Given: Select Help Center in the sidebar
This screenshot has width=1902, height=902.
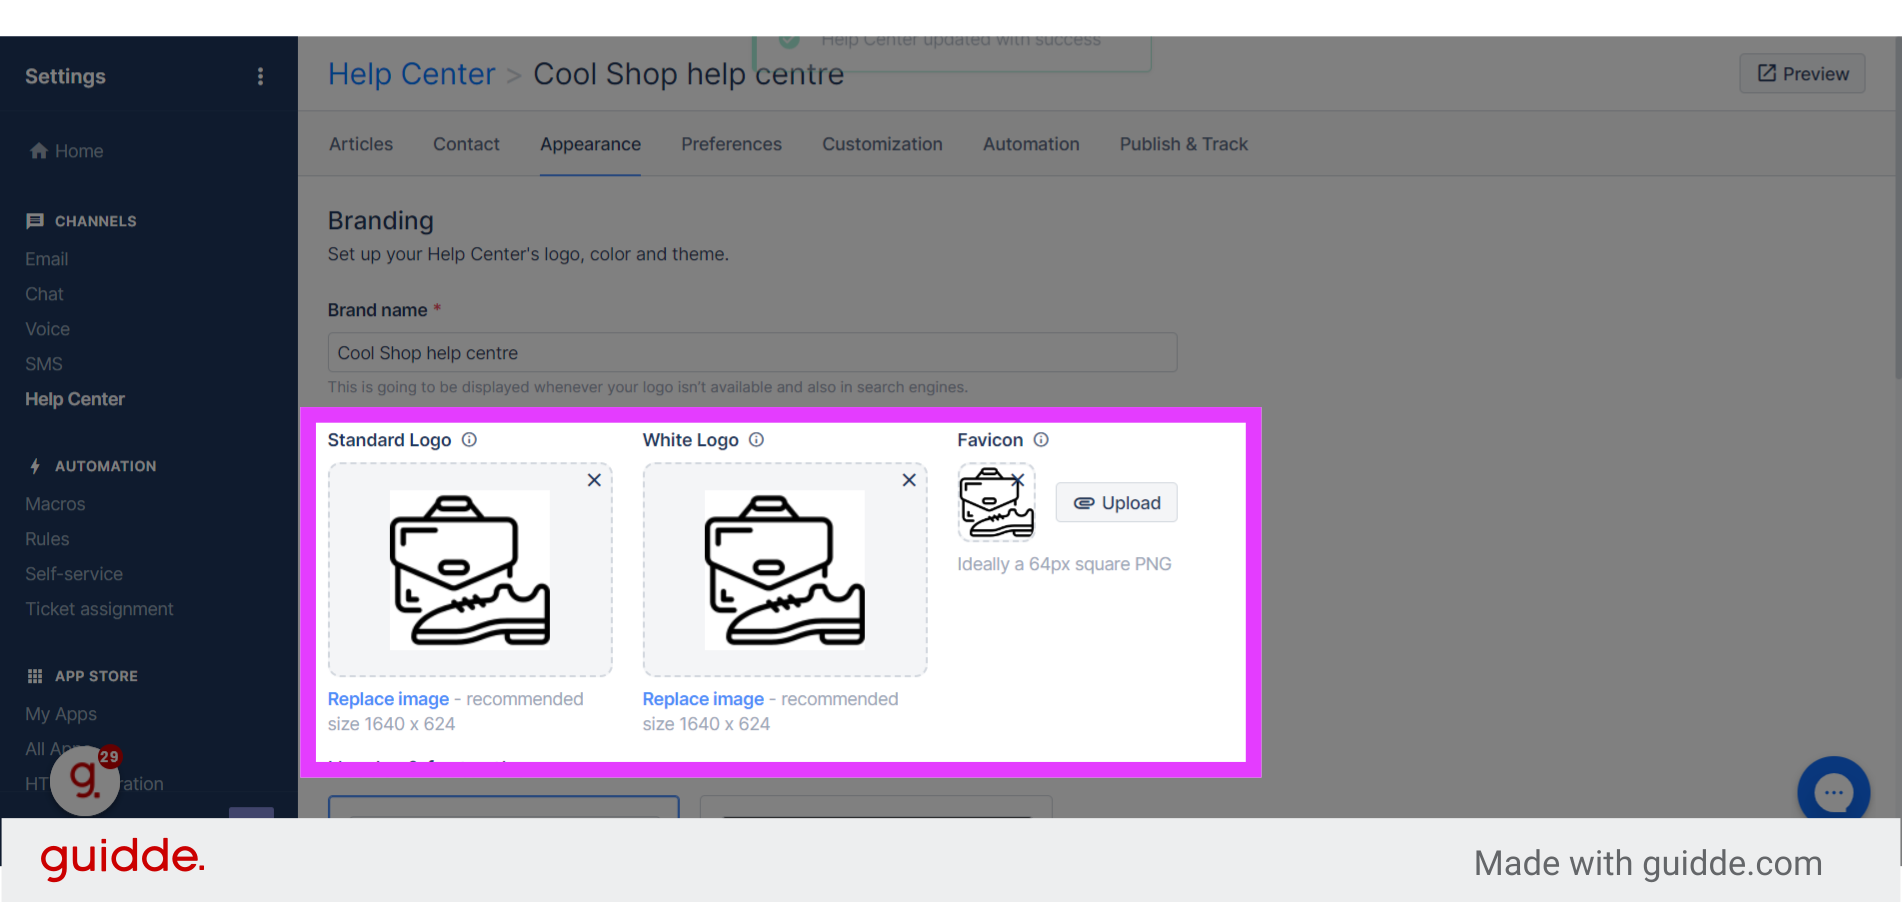Looking at the screenshot, I should coord(75,399).
